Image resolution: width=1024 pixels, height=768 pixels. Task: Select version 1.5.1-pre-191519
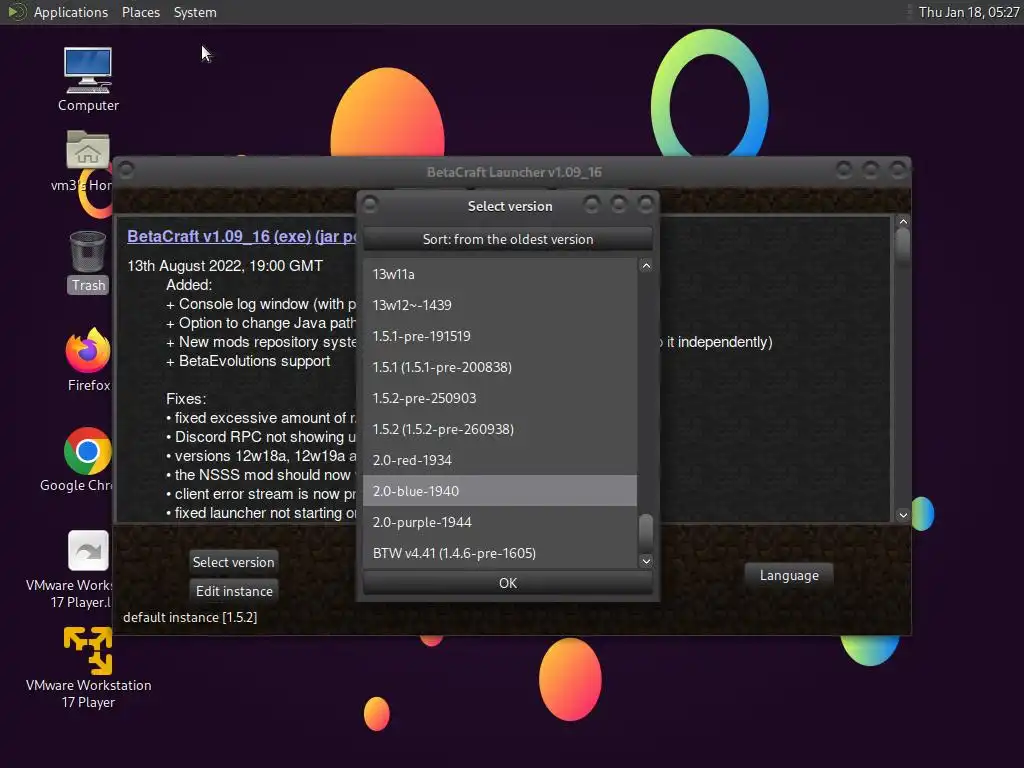500,336
